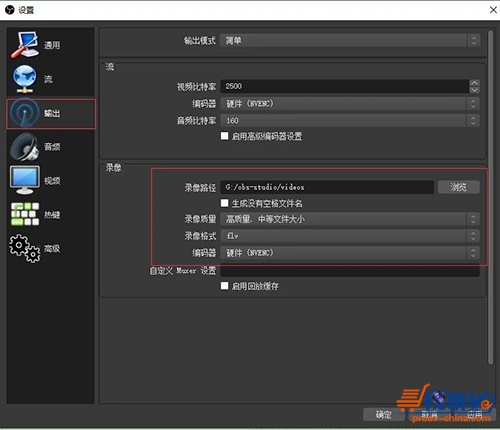Image resolution: width=500 pixels, height=430 pixels.
Task: Open the 音频比特率 160 dropdown
Action: 350,120
